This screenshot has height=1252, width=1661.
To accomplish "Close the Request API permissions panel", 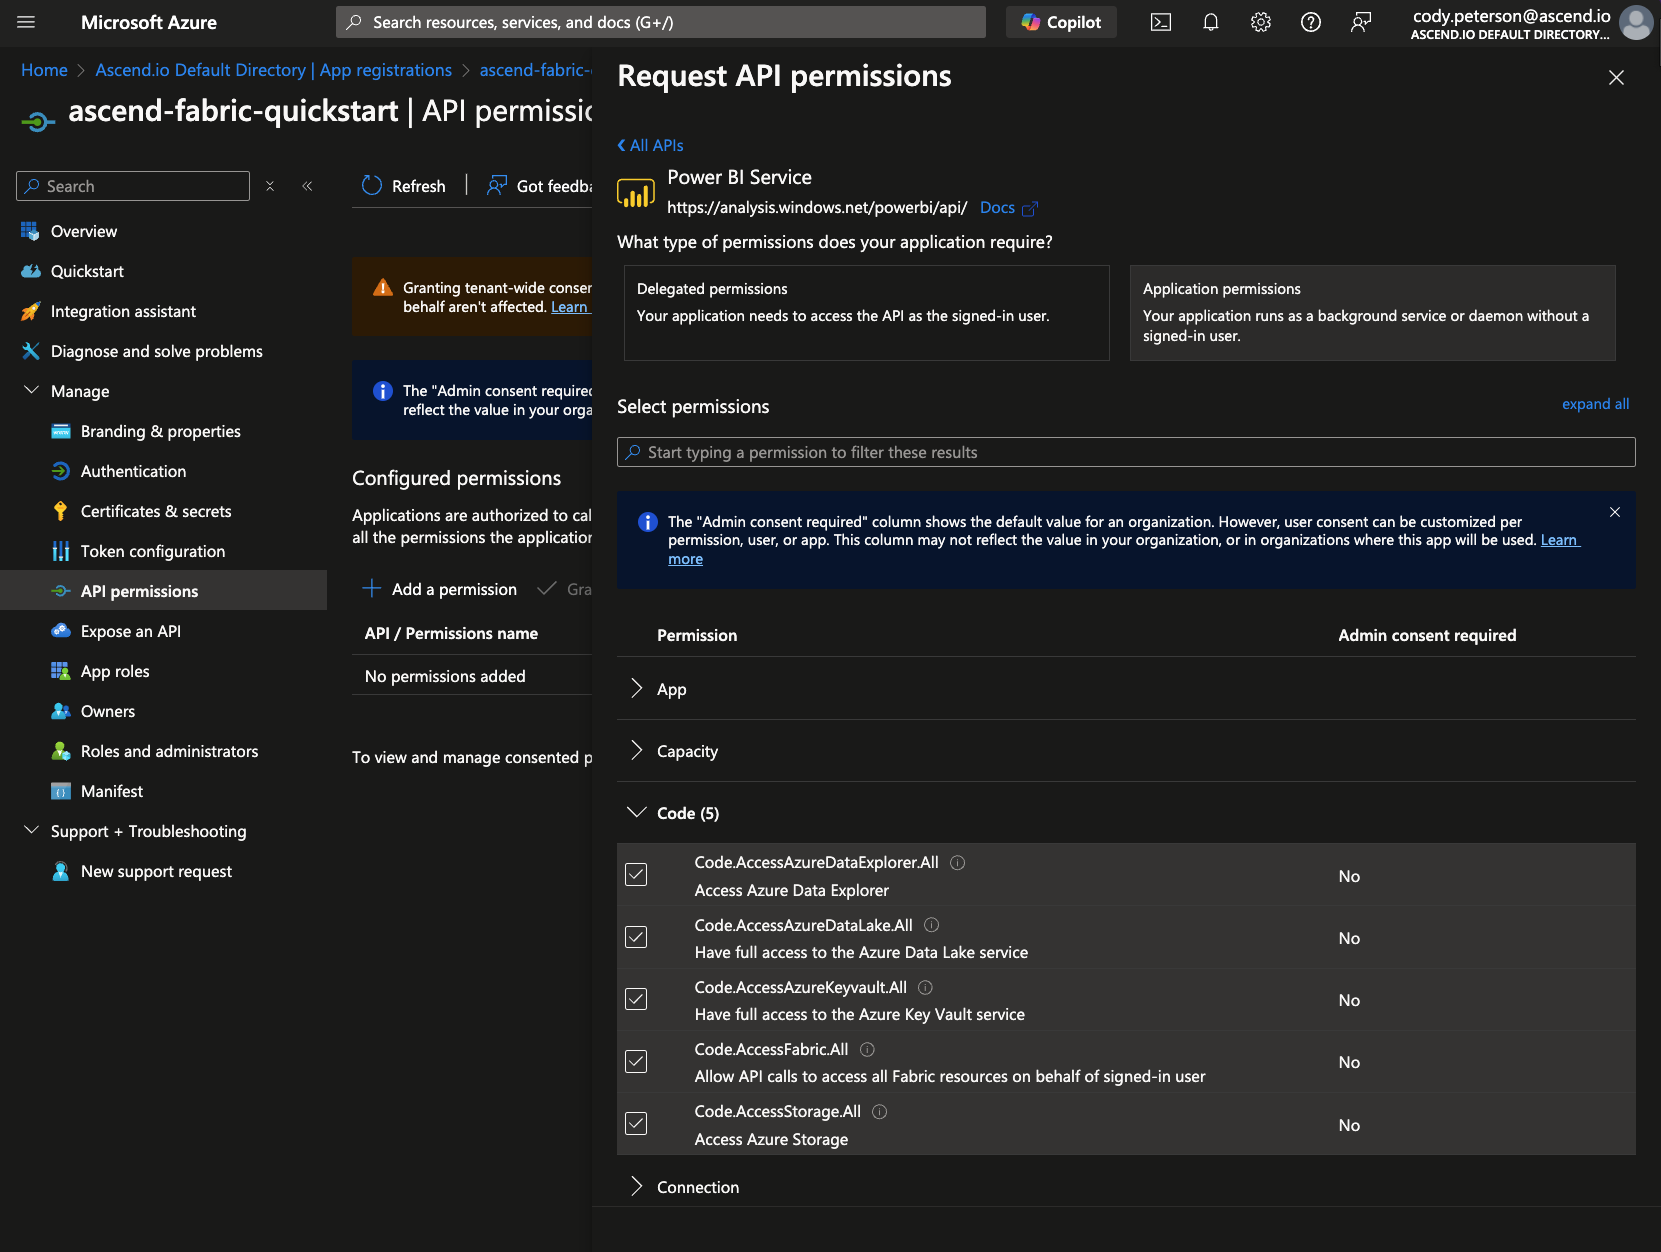I will coord(1616,78).
